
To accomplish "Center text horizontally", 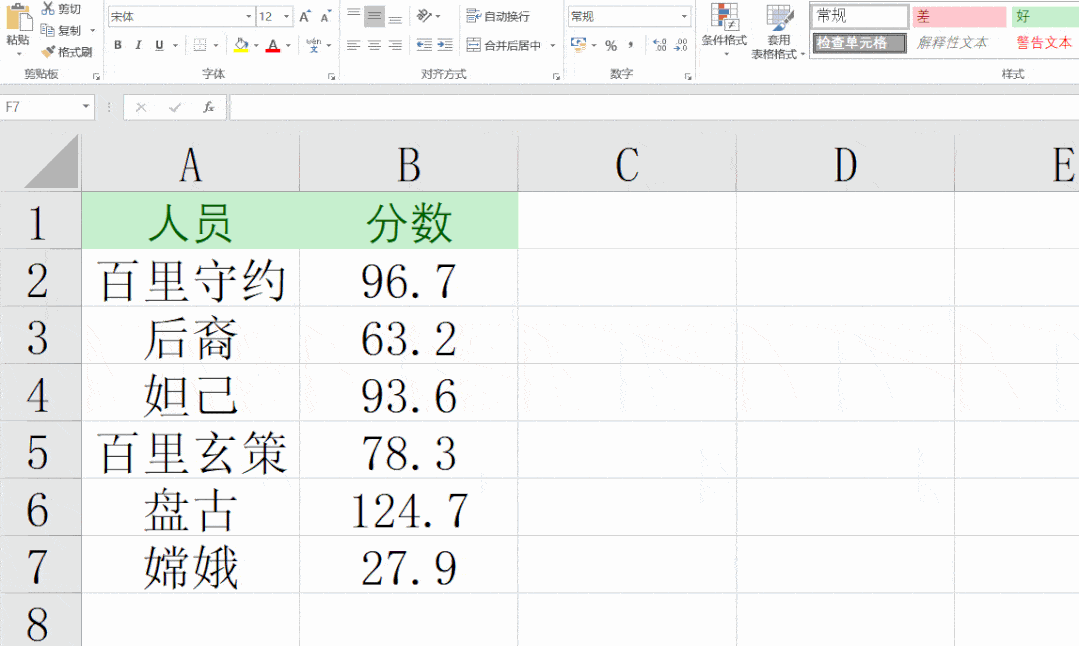I will pos(374,45).
